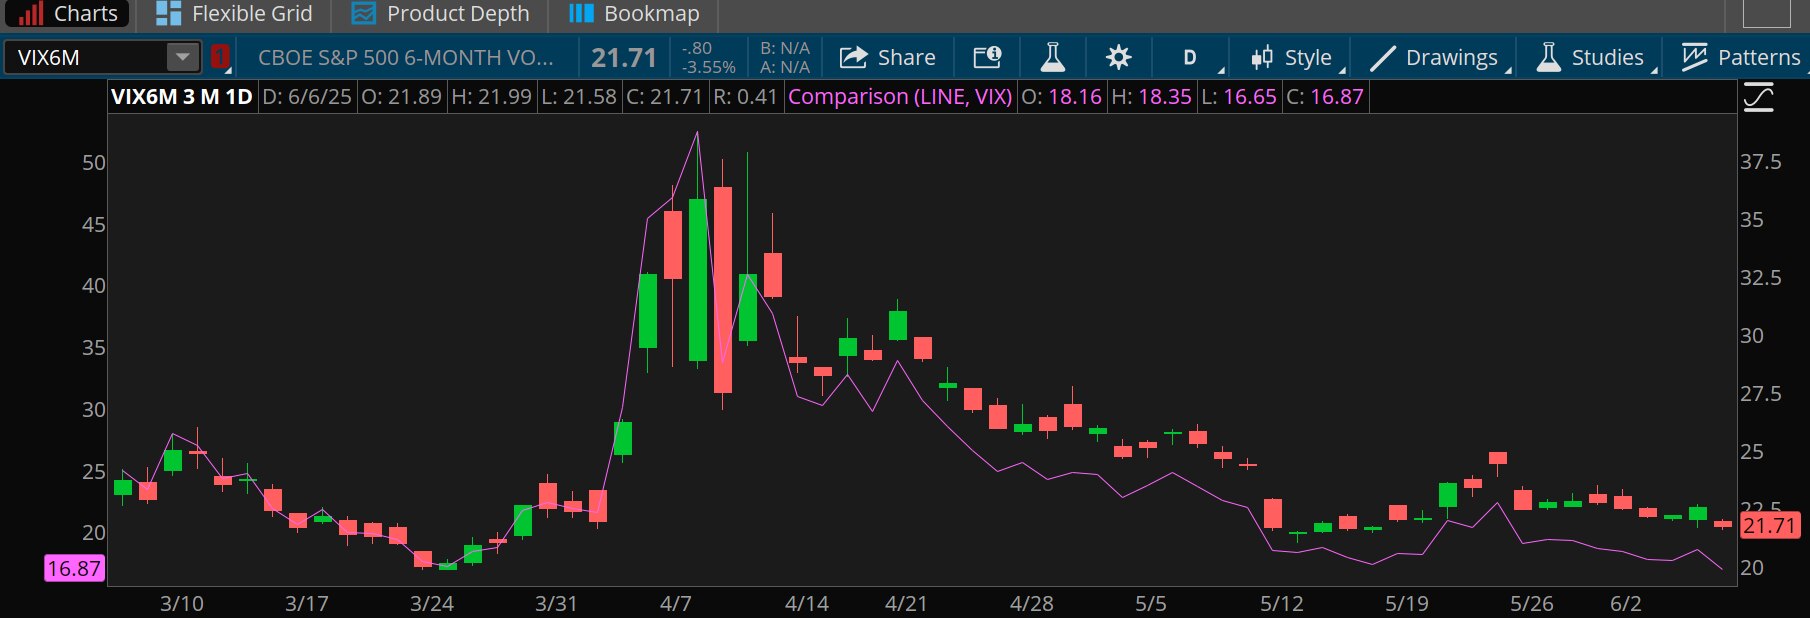Image resolution: width=1810 pixels, height=618 pixels.
Task: Go to the Bookmap tab
Action: (x=634, y=14)
